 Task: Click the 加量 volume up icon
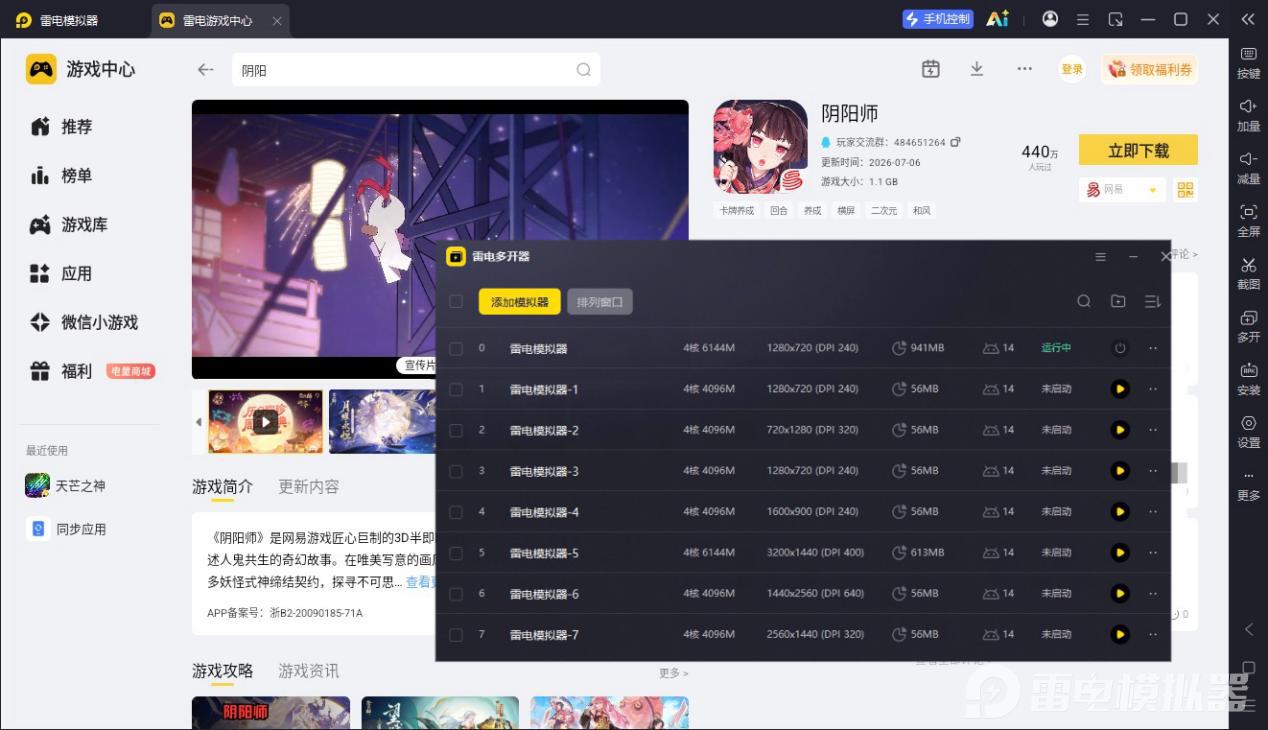tap(1248, 114)
